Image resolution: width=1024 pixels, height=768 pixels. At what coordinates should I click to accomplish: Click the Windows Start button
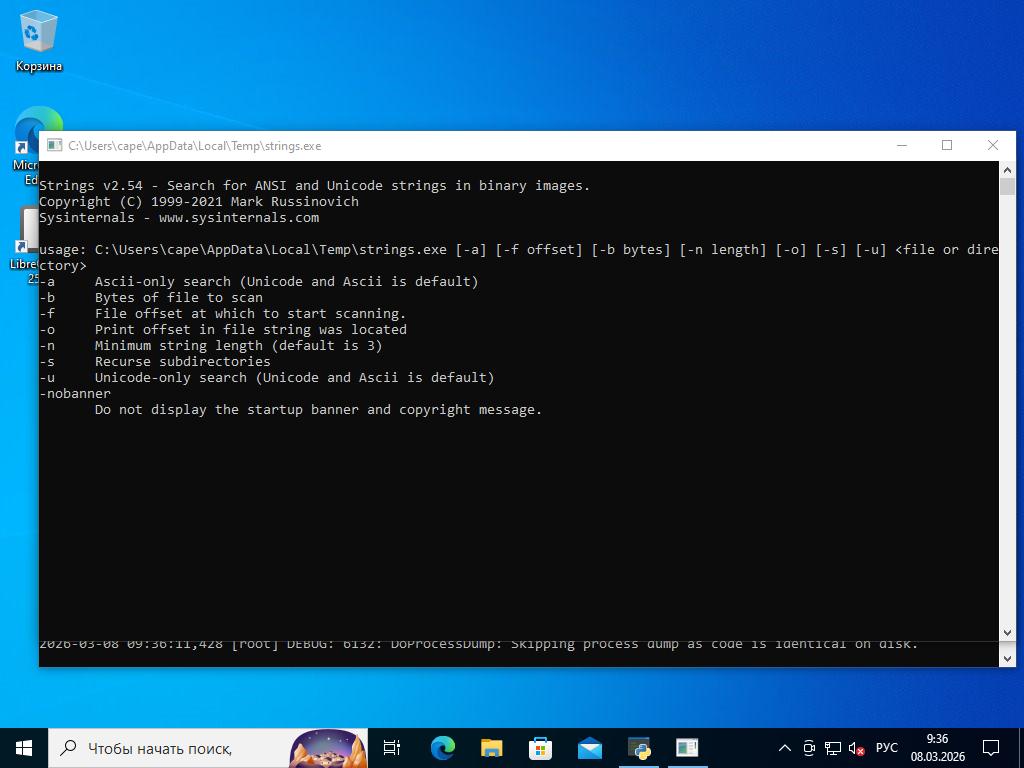coord(24,747)
